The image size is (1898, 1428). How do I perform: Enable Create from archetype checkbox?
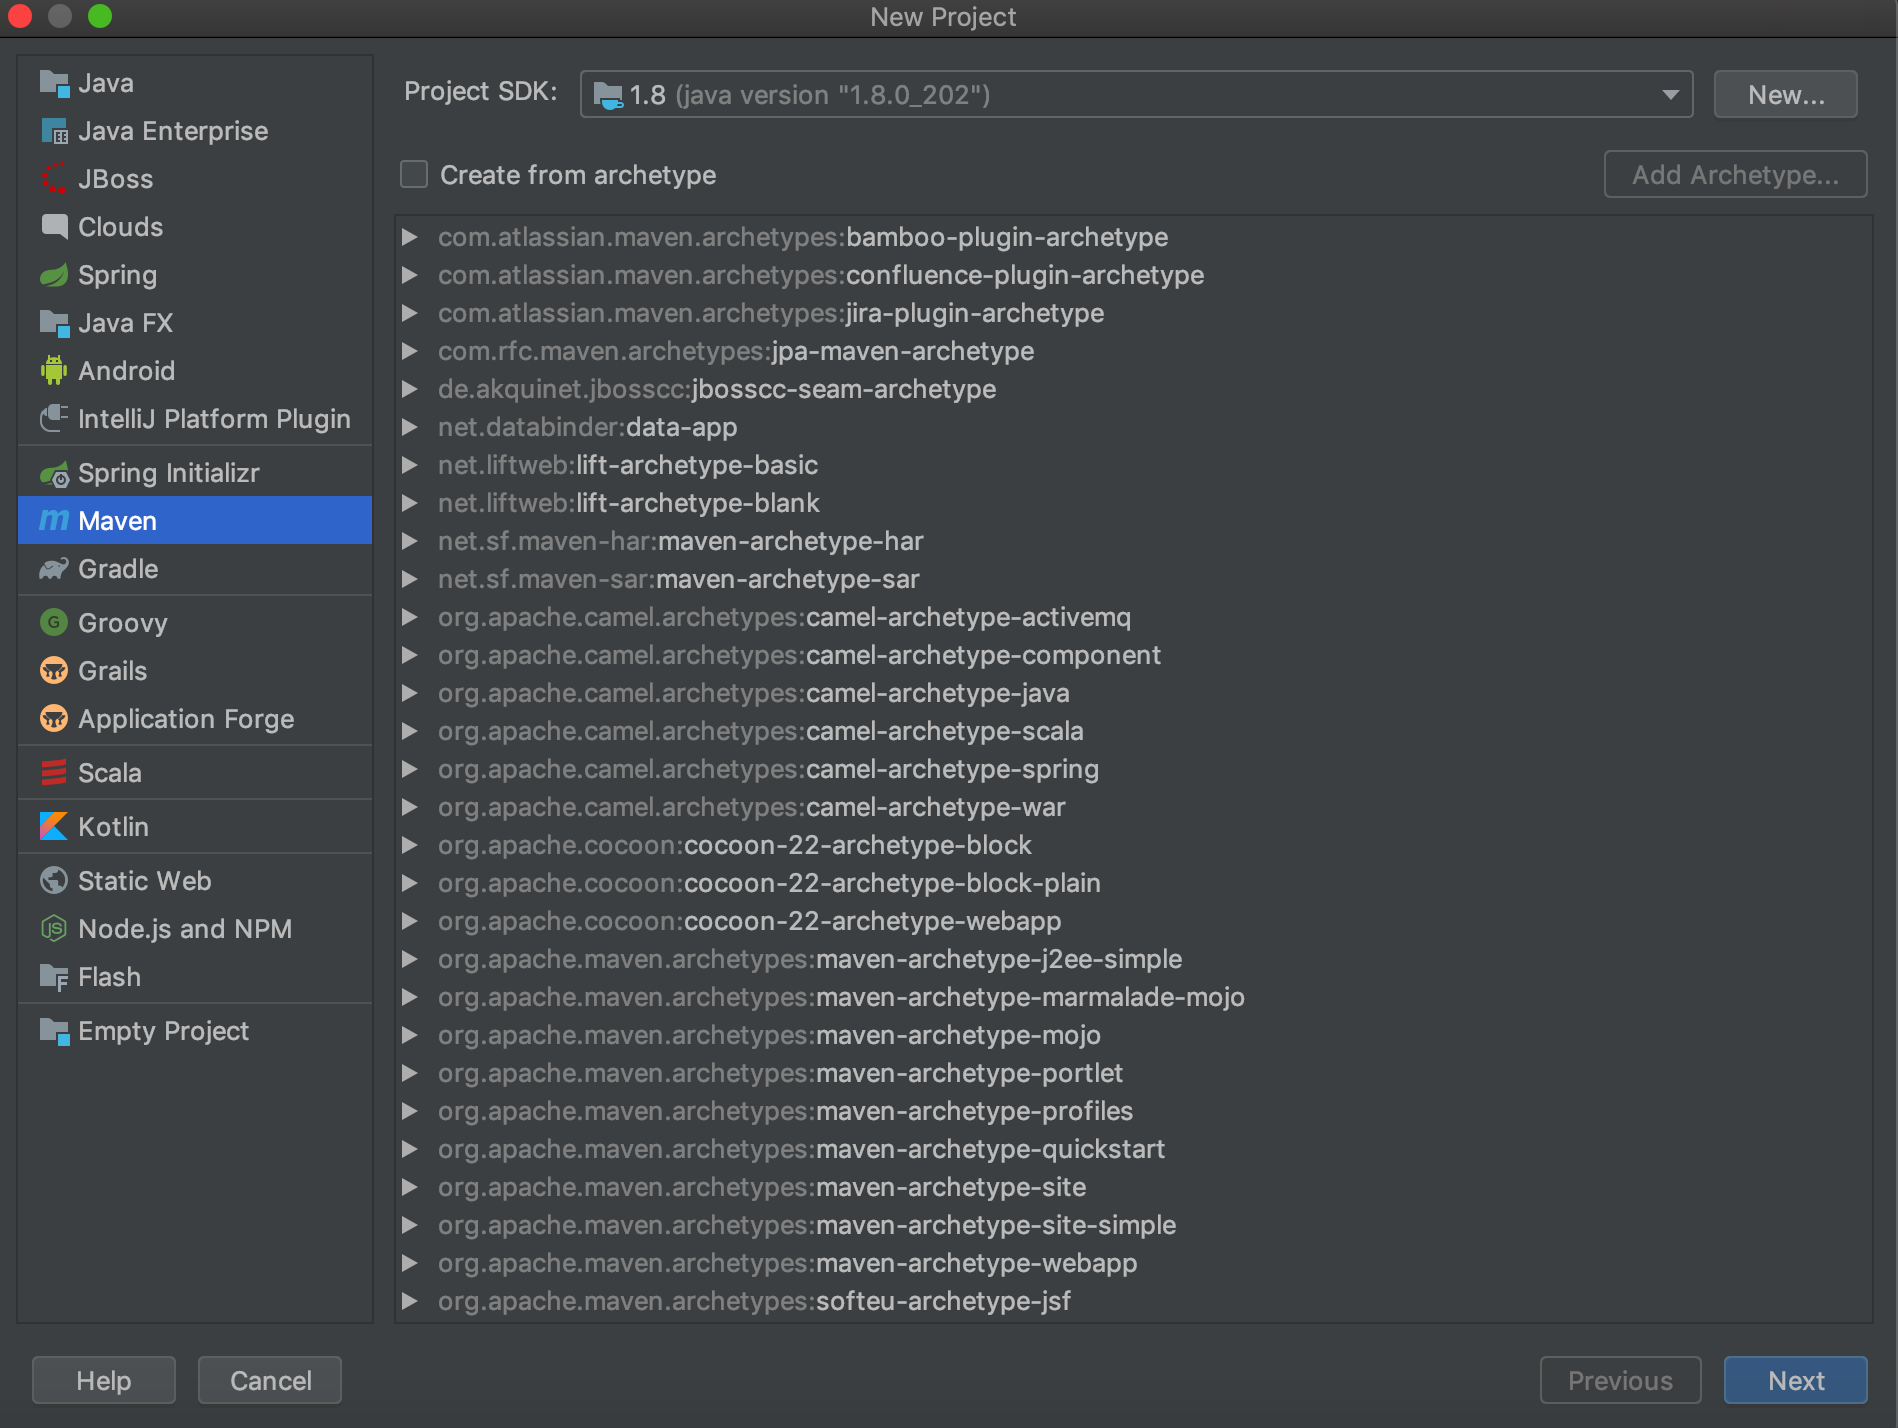[414, 175]
